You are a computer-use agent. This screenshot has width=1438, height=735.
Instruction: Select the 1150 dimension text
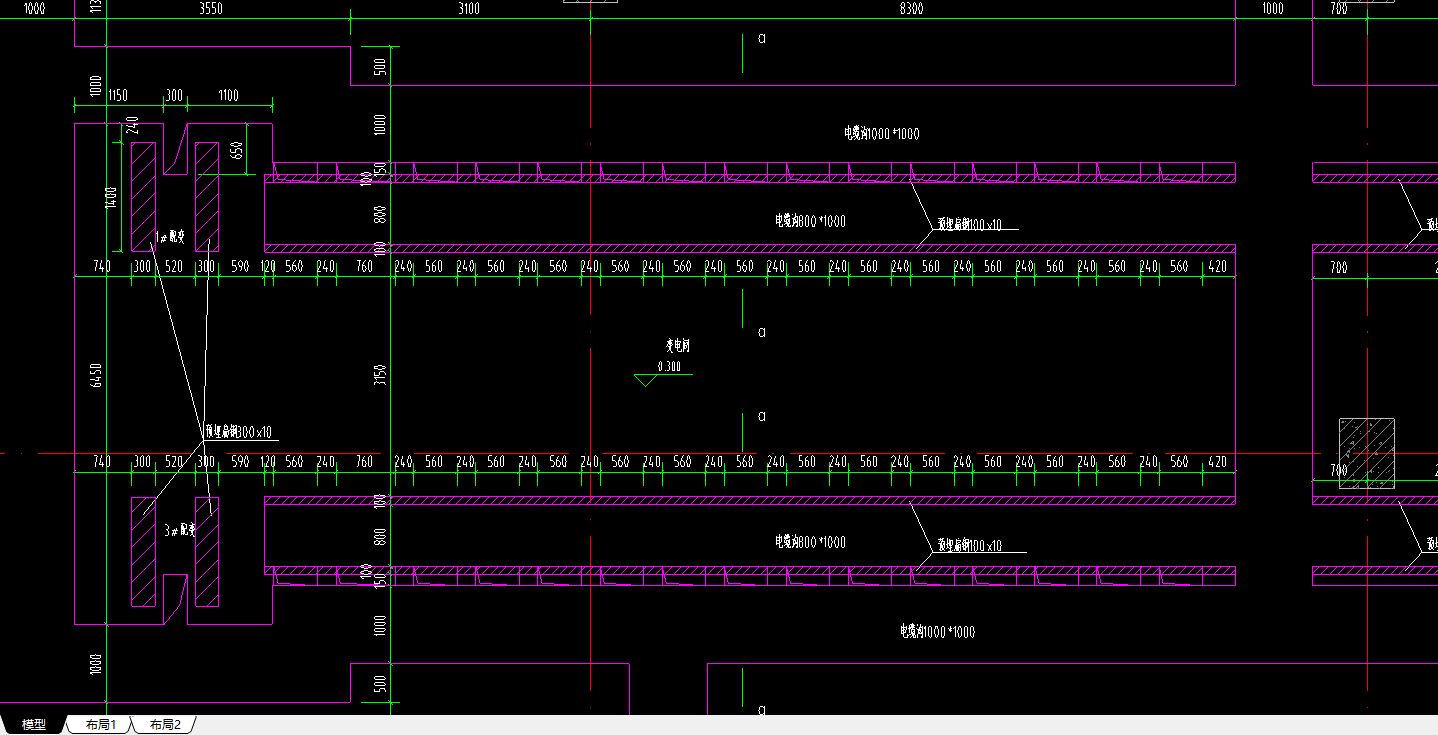(118, 96)
